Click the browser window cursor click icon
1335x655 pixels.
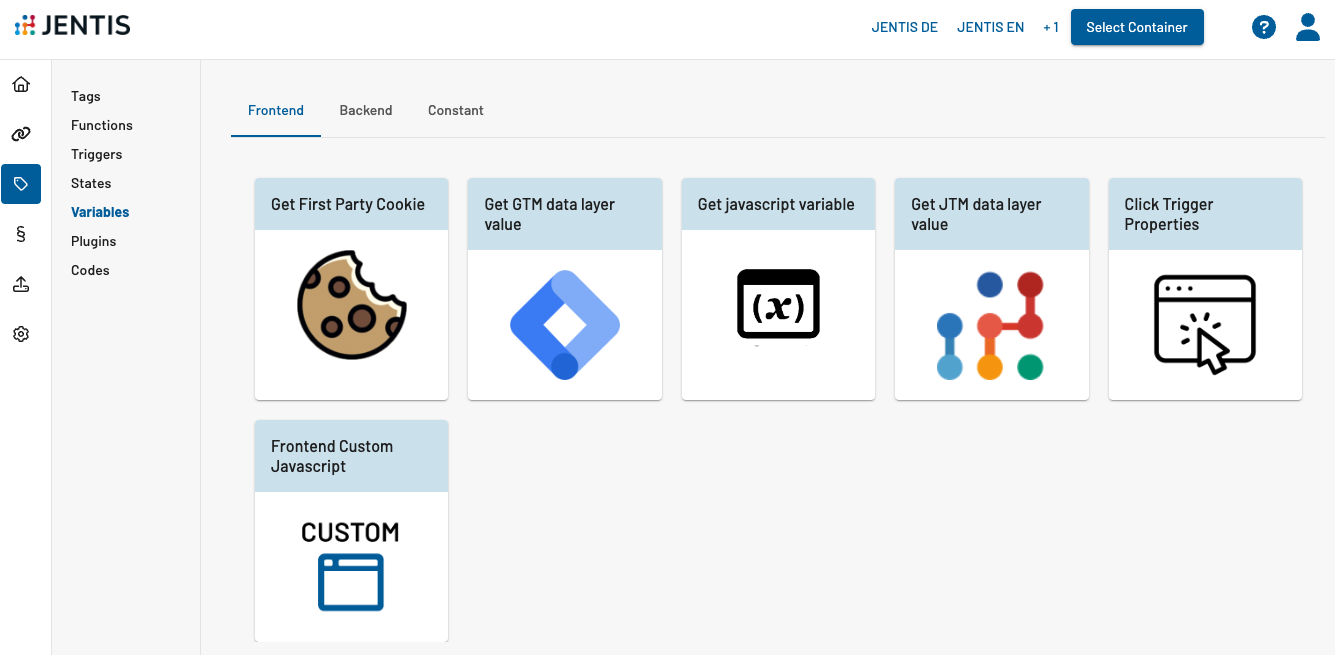point(1205,325)
